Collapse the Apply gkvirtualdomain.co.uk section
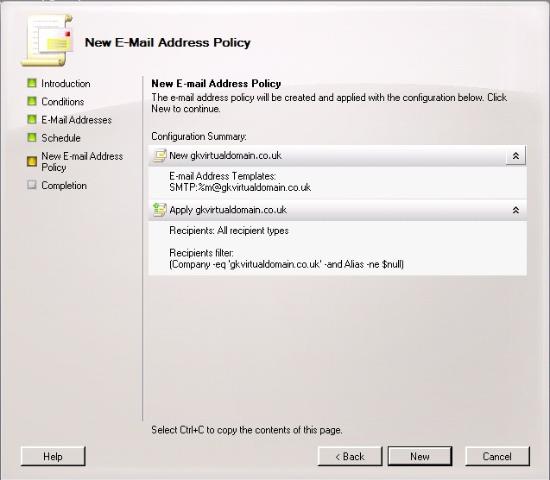Screen dimensions: 550x480 [x=516, y=210]
